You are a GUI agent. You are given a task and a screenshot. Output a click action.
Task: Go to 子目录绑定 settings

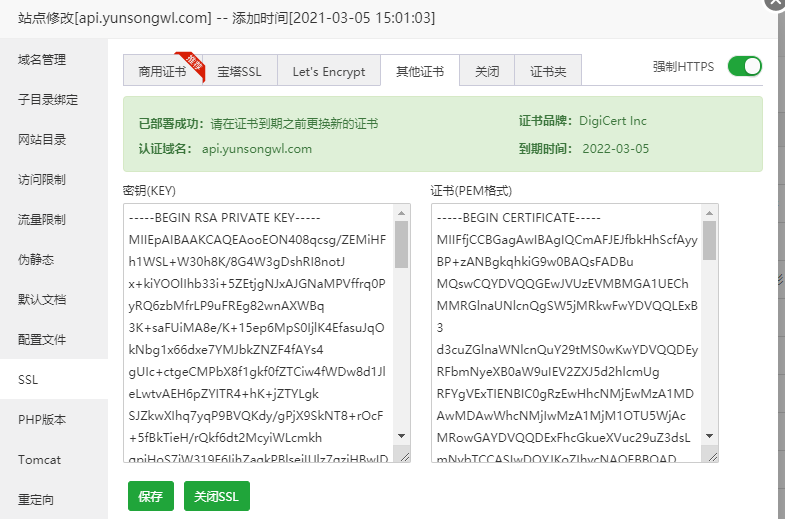[48, 100]
